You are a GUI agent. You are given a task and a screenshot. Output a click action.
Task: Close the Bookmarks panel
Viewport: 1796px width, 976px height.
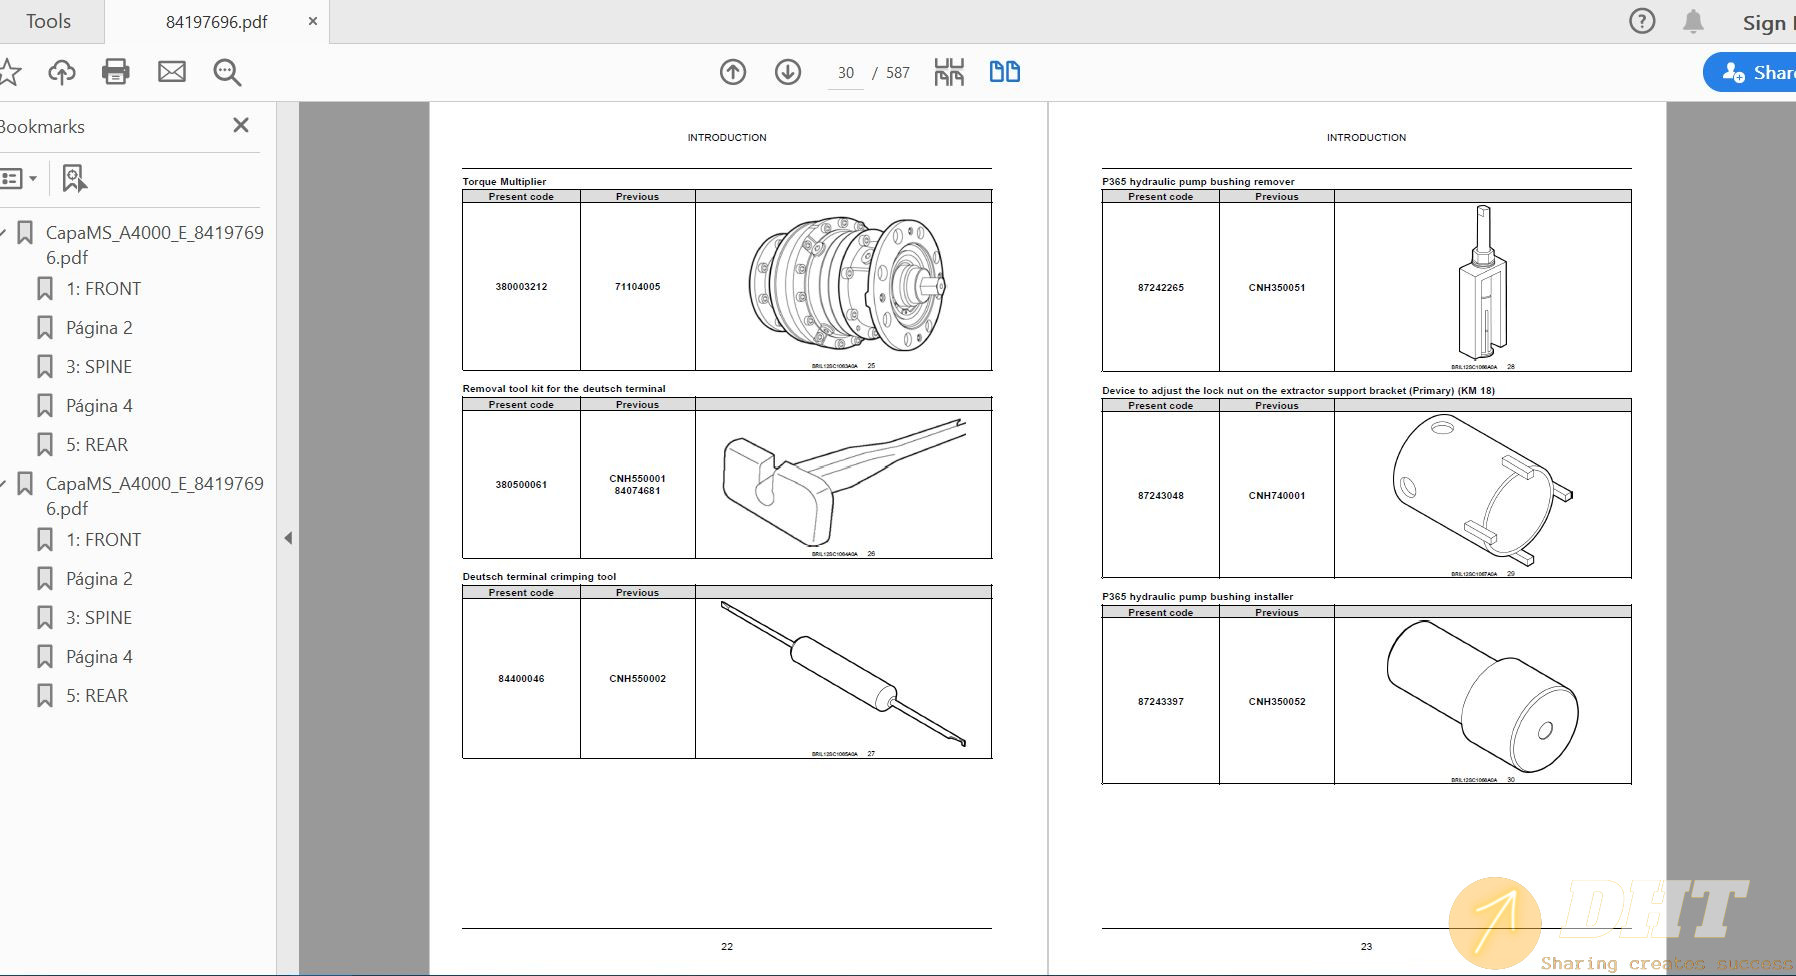point(241,125)
